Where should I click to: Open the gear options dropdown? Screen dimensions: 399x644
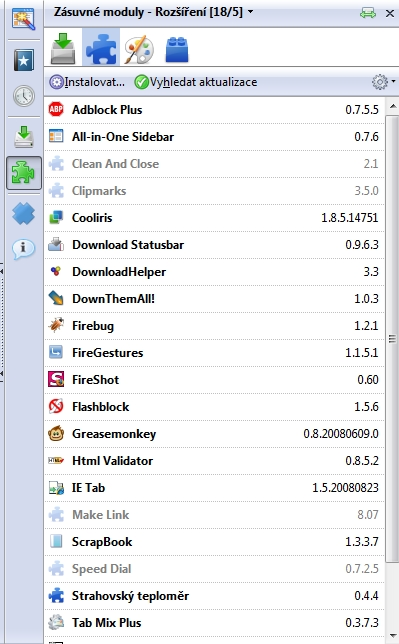(x=383, y=82)
